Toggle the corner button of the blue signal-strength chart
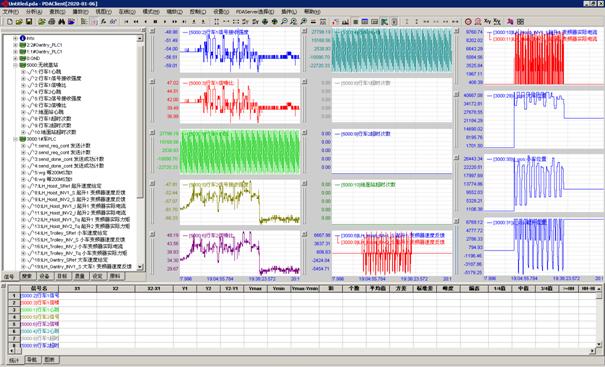This screenshot has height=367, width=605. click(152, 31)
